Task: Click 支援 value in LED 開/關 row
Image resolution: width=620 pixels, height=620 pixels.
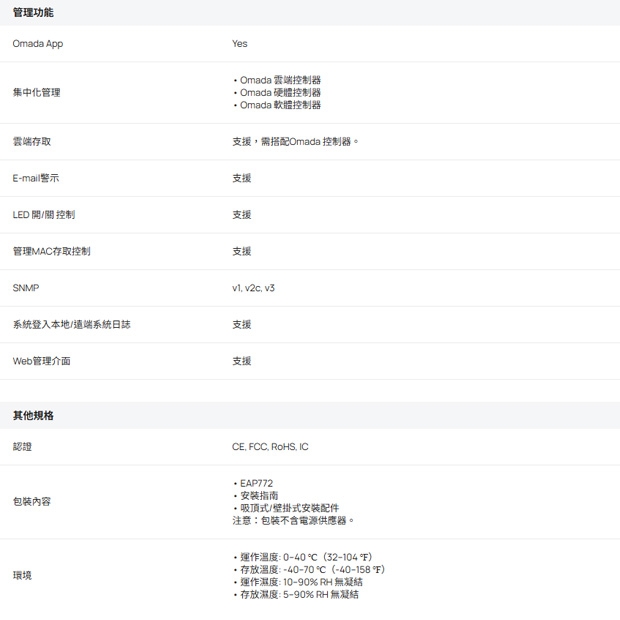Action: coord(242,215)
